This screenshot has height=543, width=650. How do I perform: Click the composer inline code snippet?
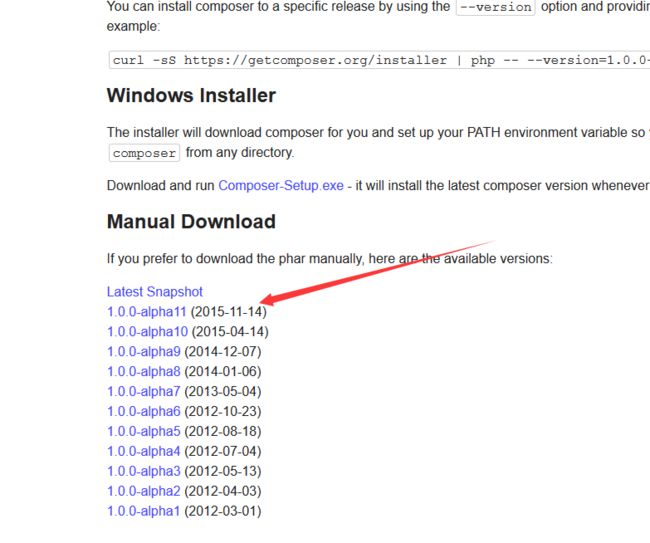point(144,153)
